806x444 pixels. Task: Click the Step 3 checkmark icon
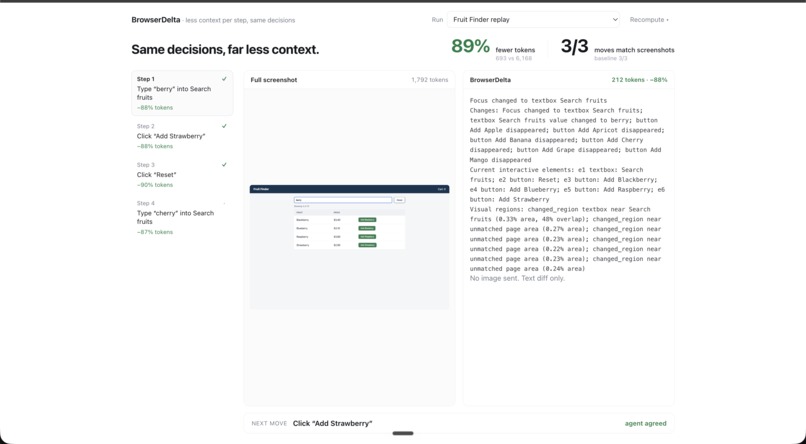point(224,164)
